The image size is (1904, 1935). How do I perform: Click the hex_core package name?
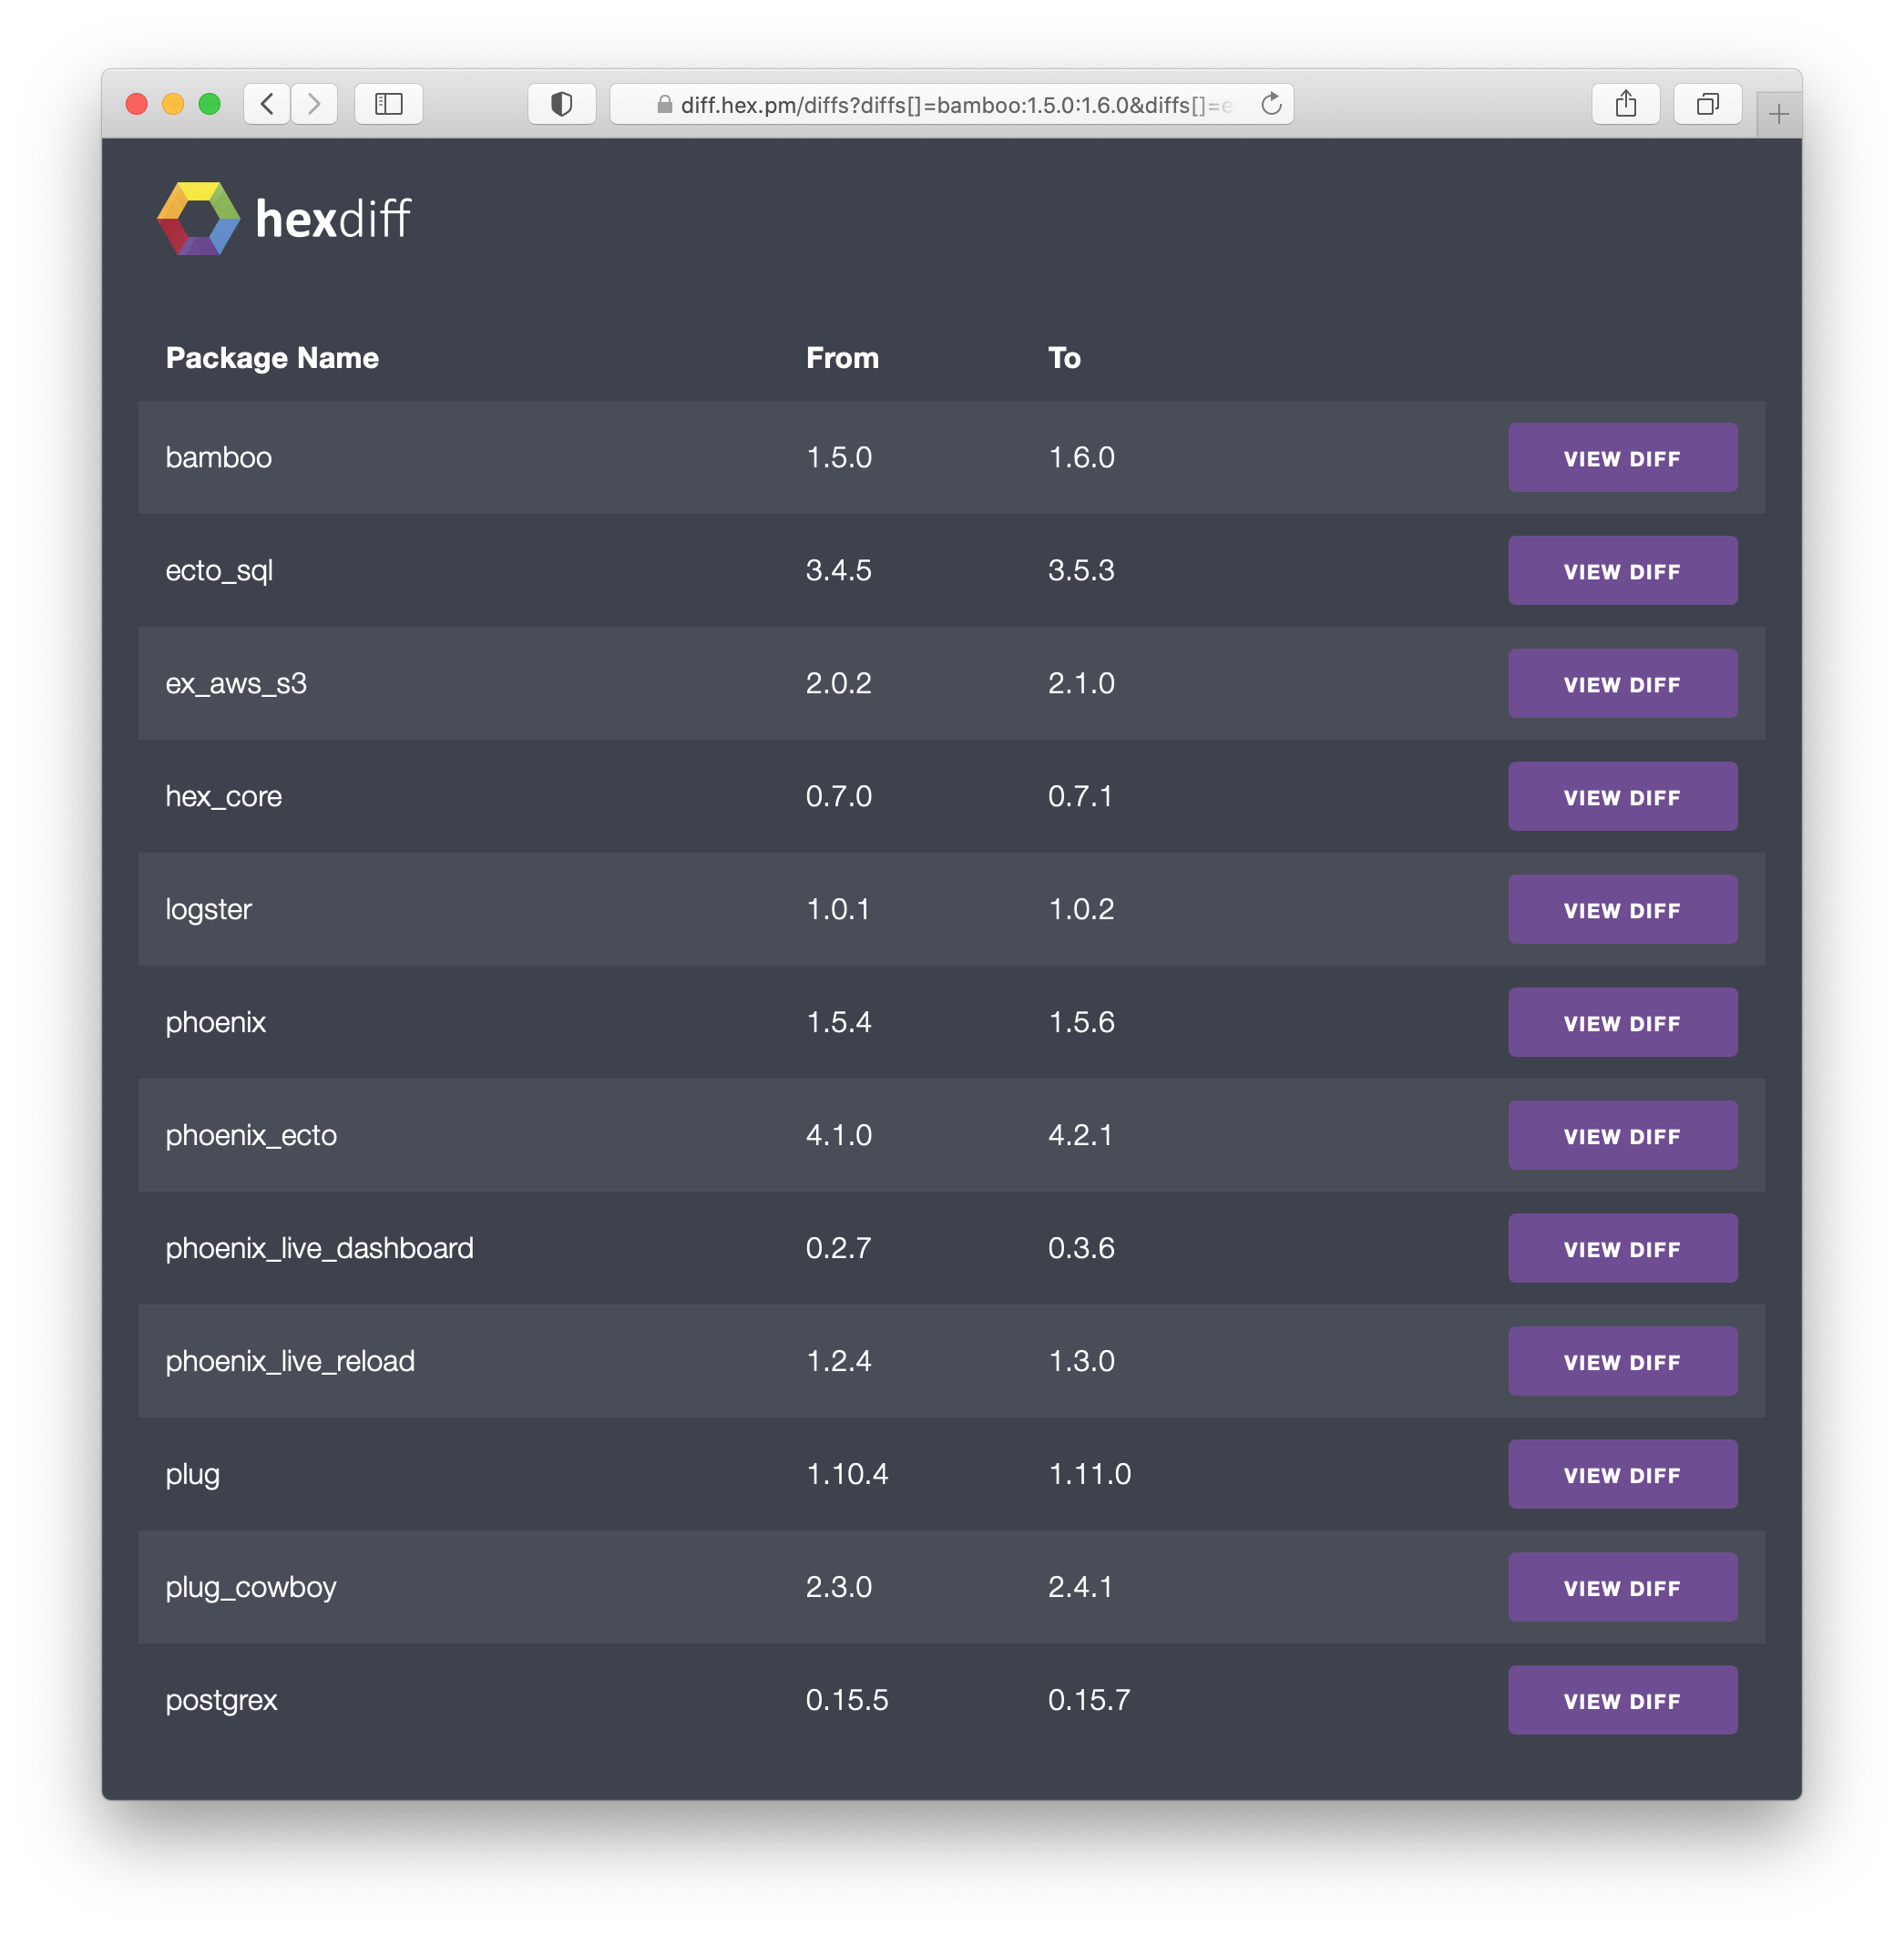[224, 796]
